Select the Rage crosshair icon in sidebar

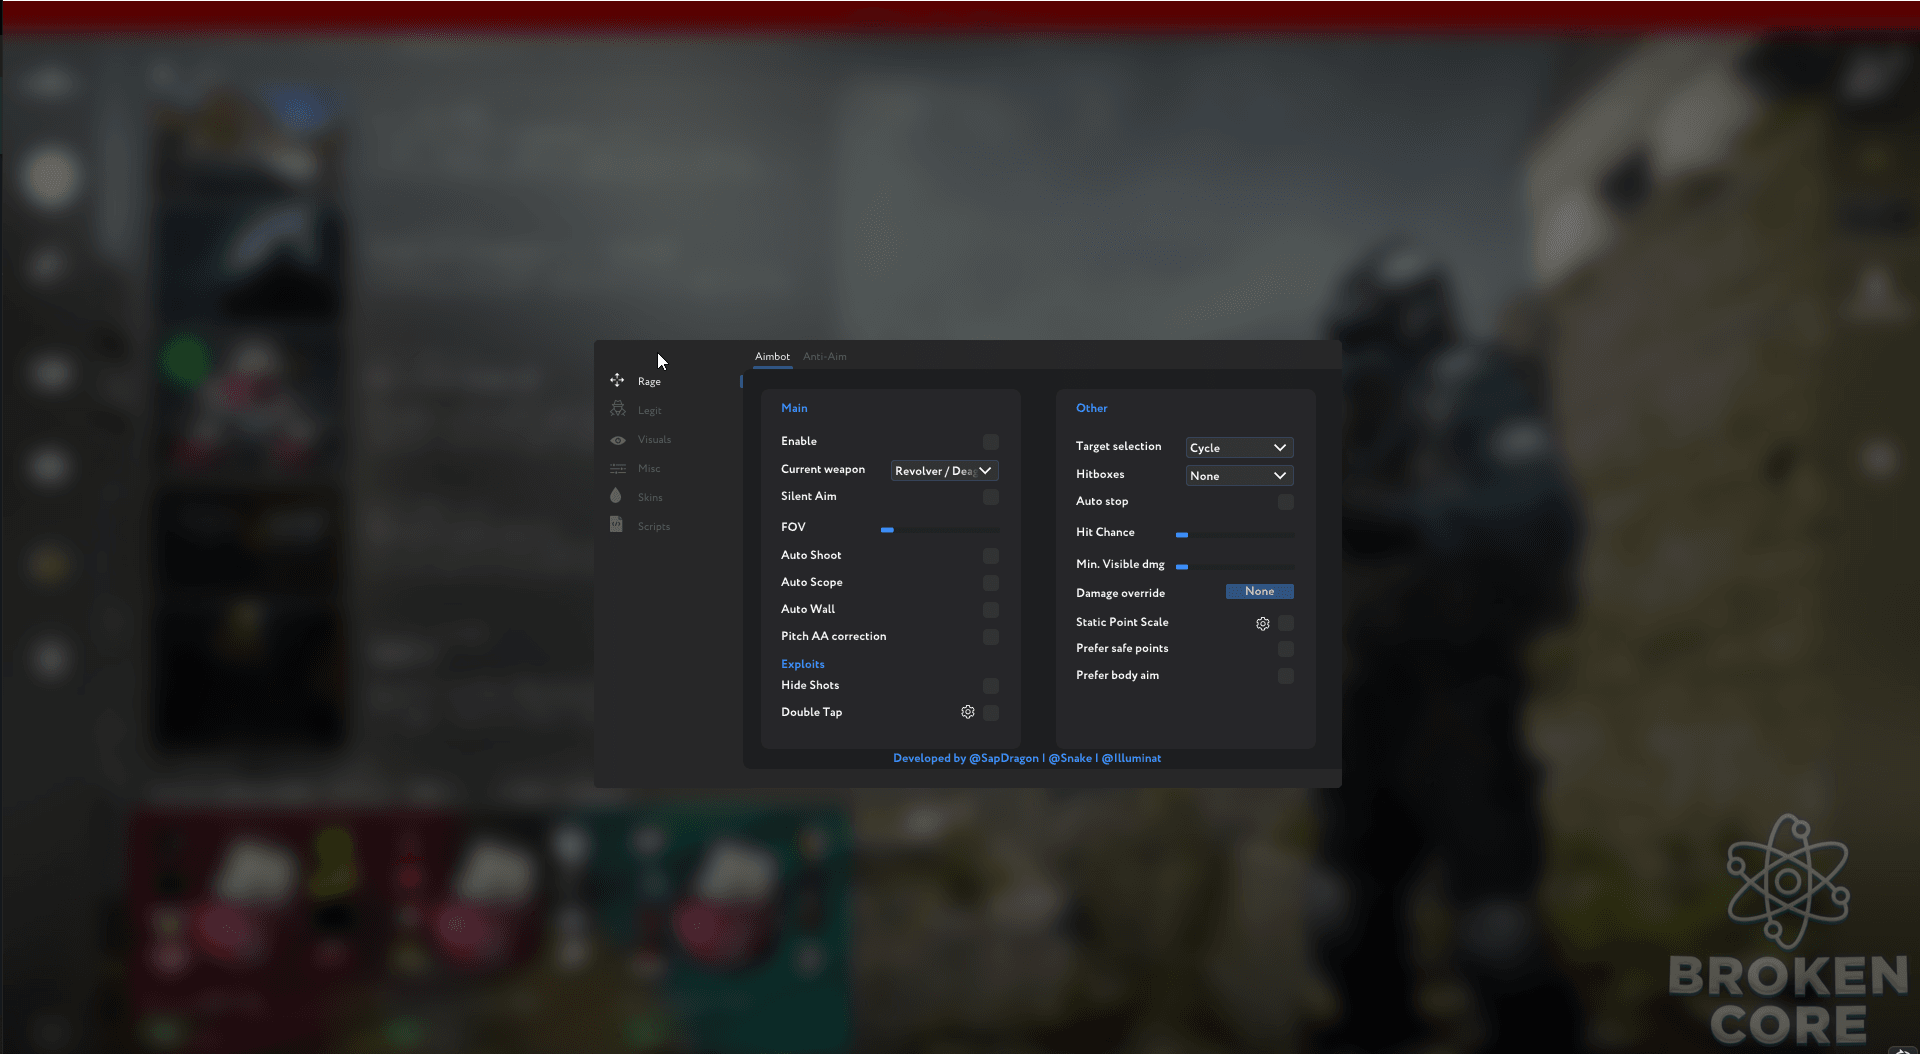[x=617, y=380]
